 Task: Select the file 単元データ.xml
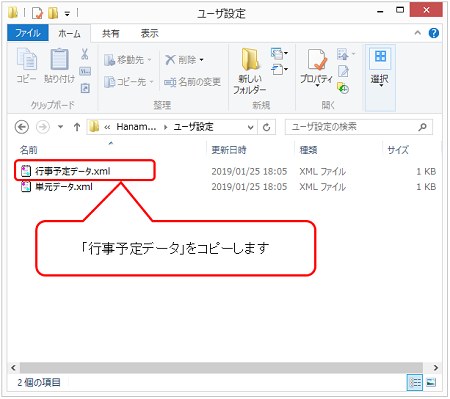[x=64, y=187]
